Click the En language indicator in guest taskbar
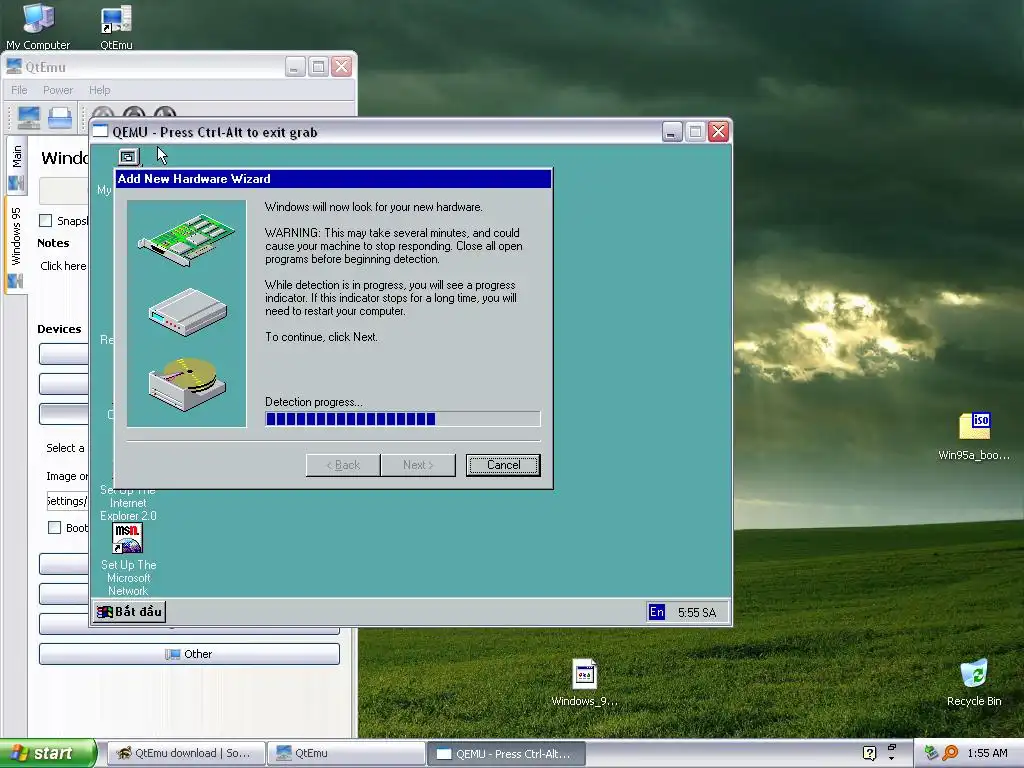Screen dimensions: 1024x768 [x=656, y=612]
